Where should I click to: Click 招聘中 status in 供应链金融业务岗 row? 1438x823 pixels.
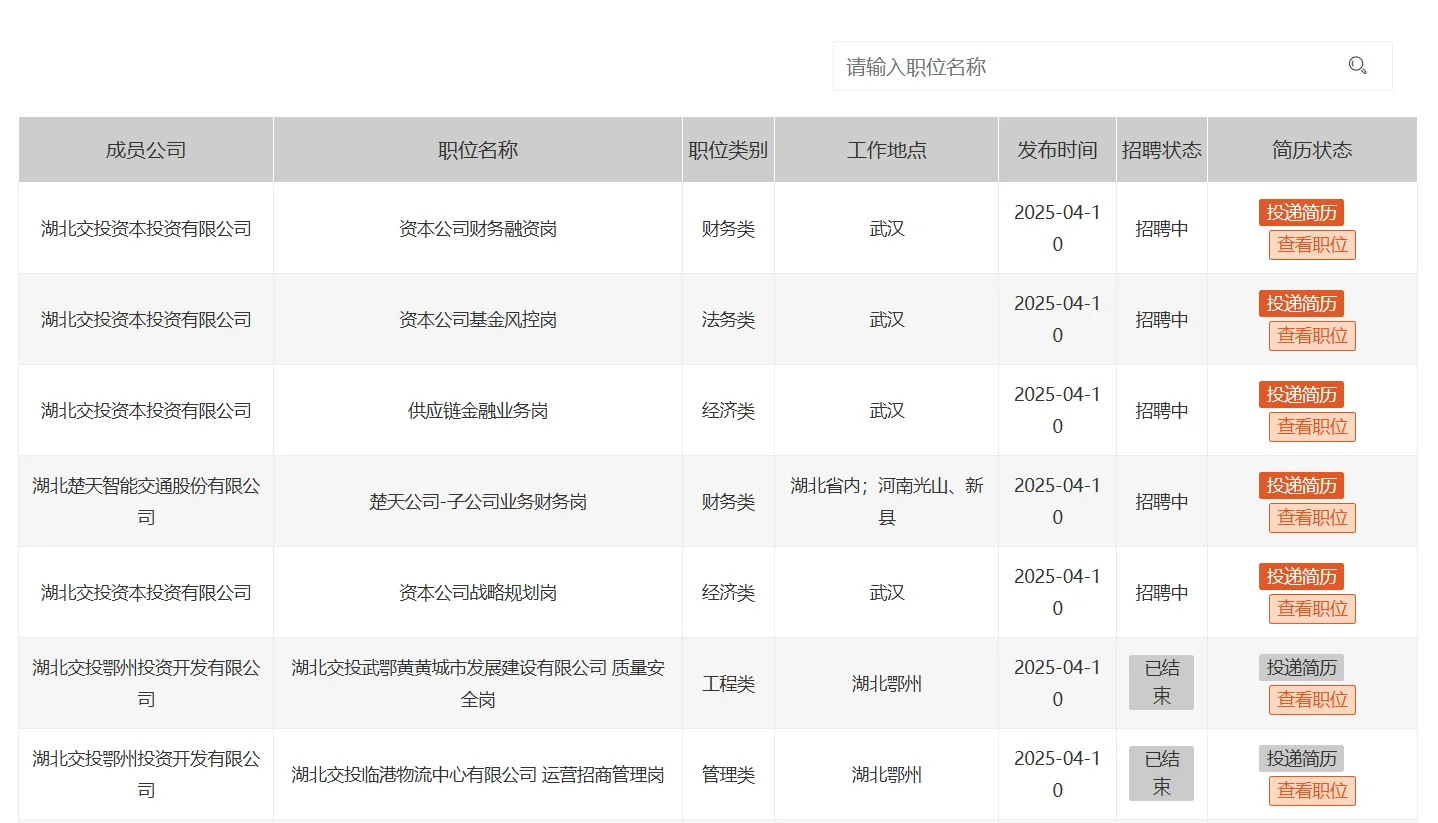(x=1162, y=411)
